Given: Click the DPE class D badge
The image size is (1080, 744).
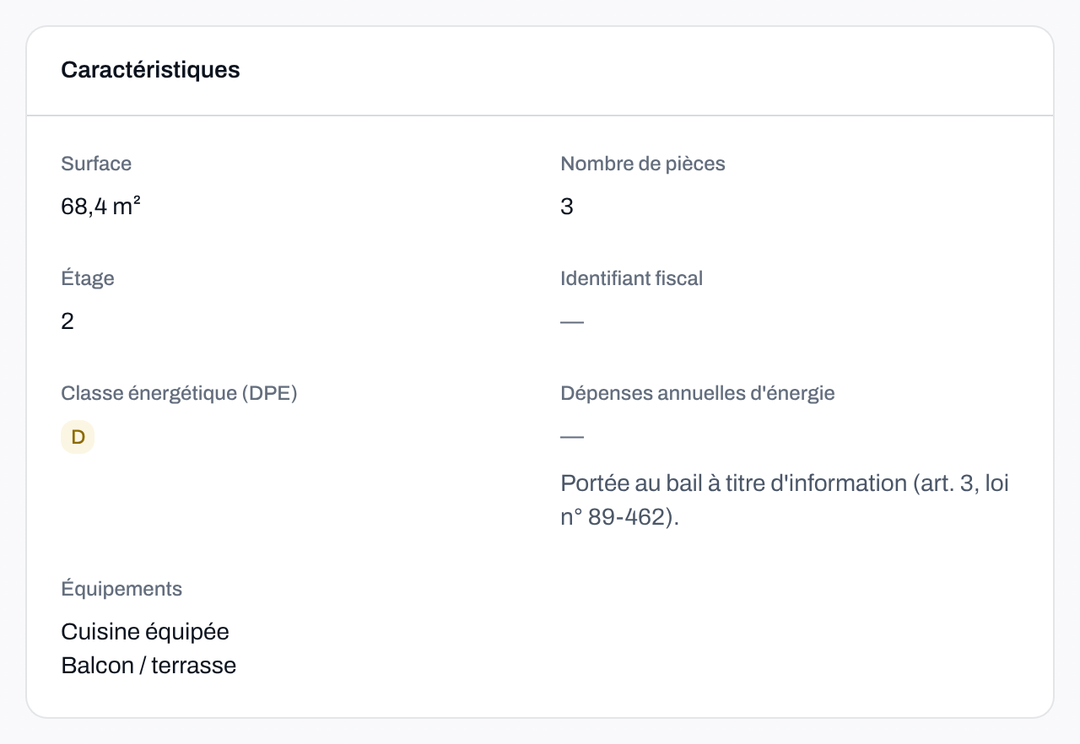Looking at the screenshot, I should pyautogui.click(x=78, y=437).
